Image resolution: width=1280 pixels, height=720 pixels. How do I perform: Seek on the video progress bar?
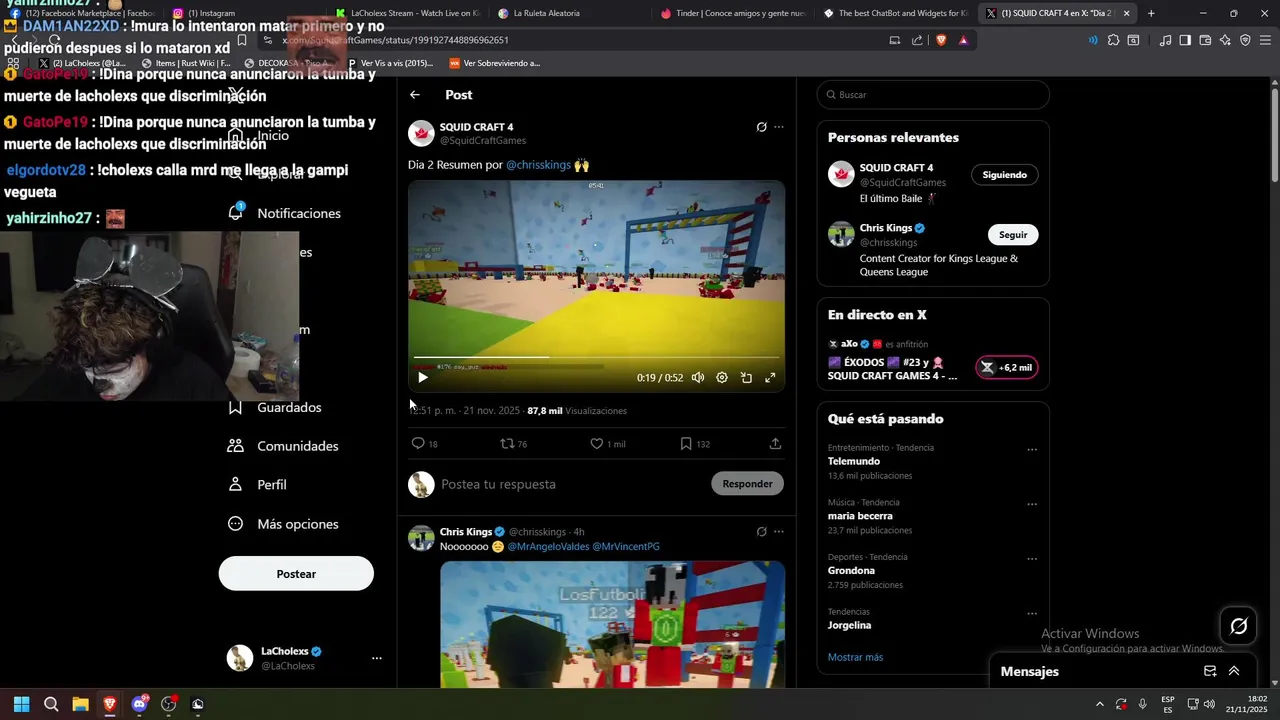click(597, 357)
